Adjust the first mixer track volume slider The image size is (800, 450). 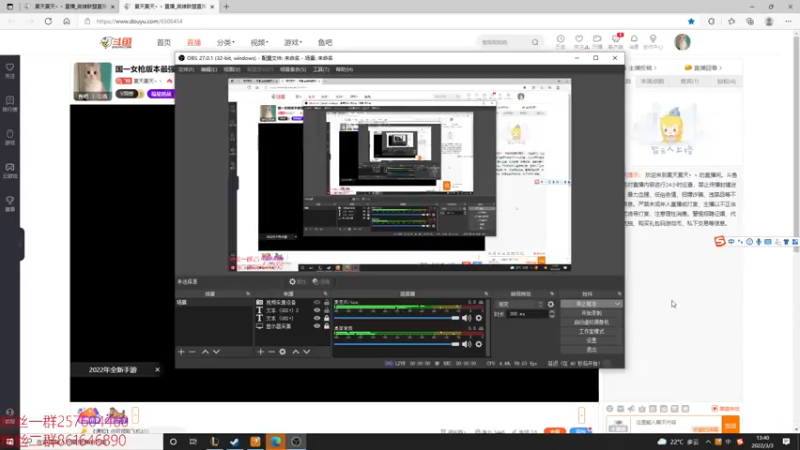[397, 318]
